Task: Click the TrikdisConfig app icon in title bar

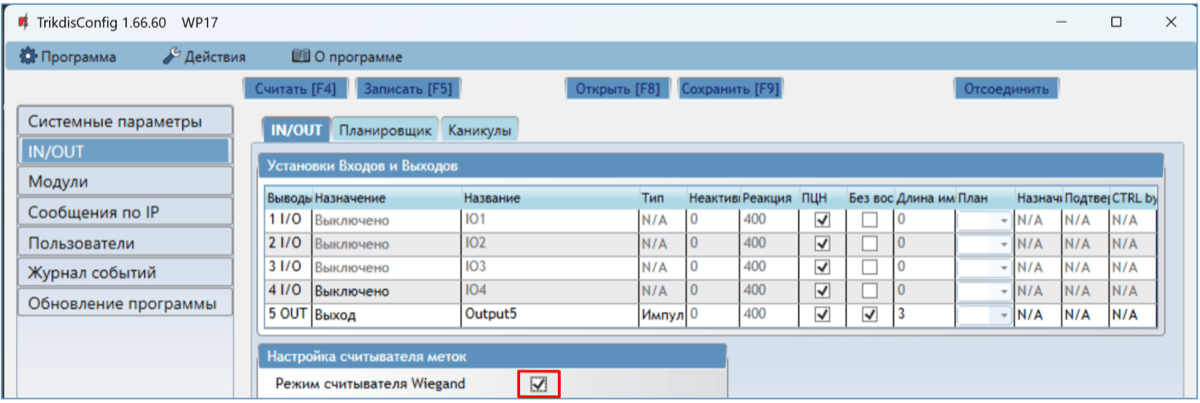Action: (x=23, y=21)
